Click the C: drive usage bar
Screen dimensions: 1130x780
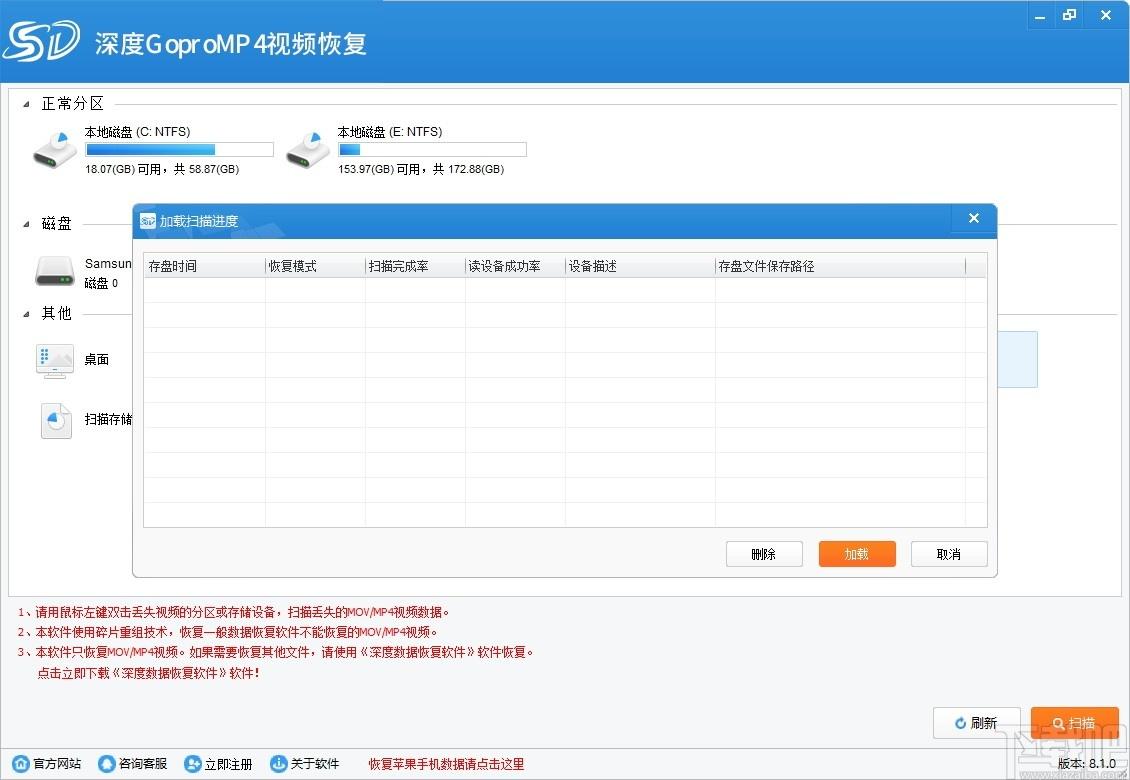tap(179, 149)
